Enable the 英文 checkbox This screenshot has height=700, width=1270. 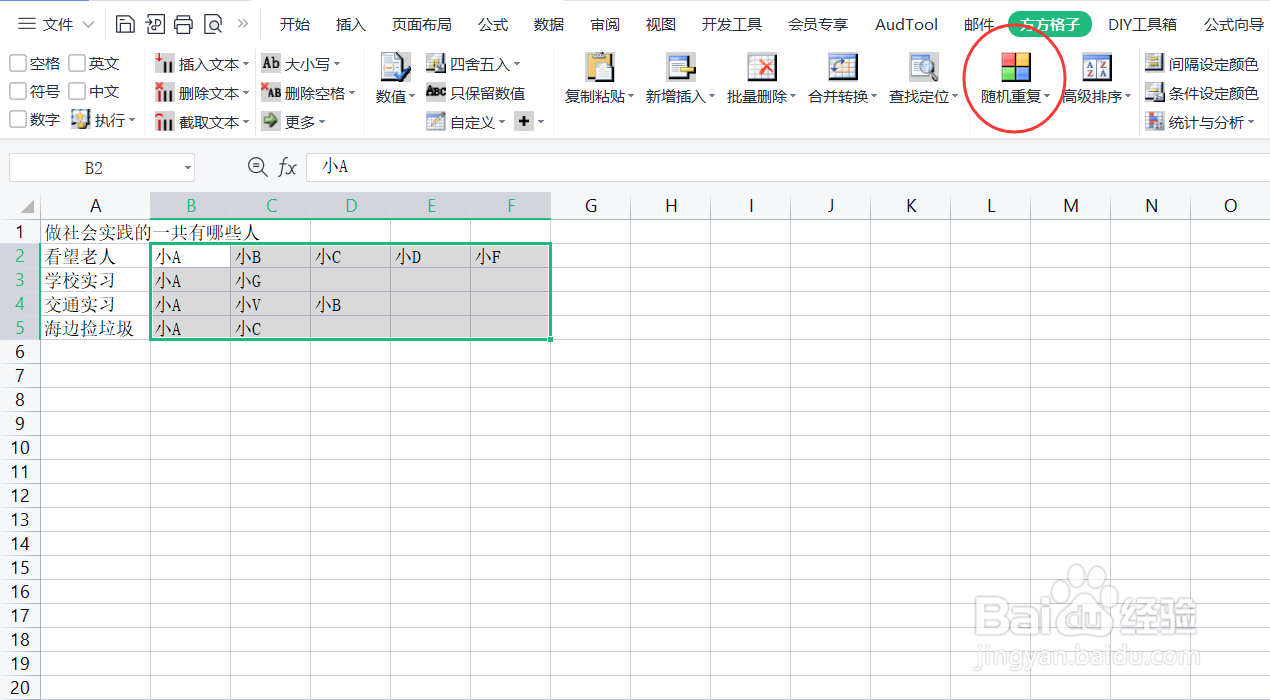click(x=77, y=64)
